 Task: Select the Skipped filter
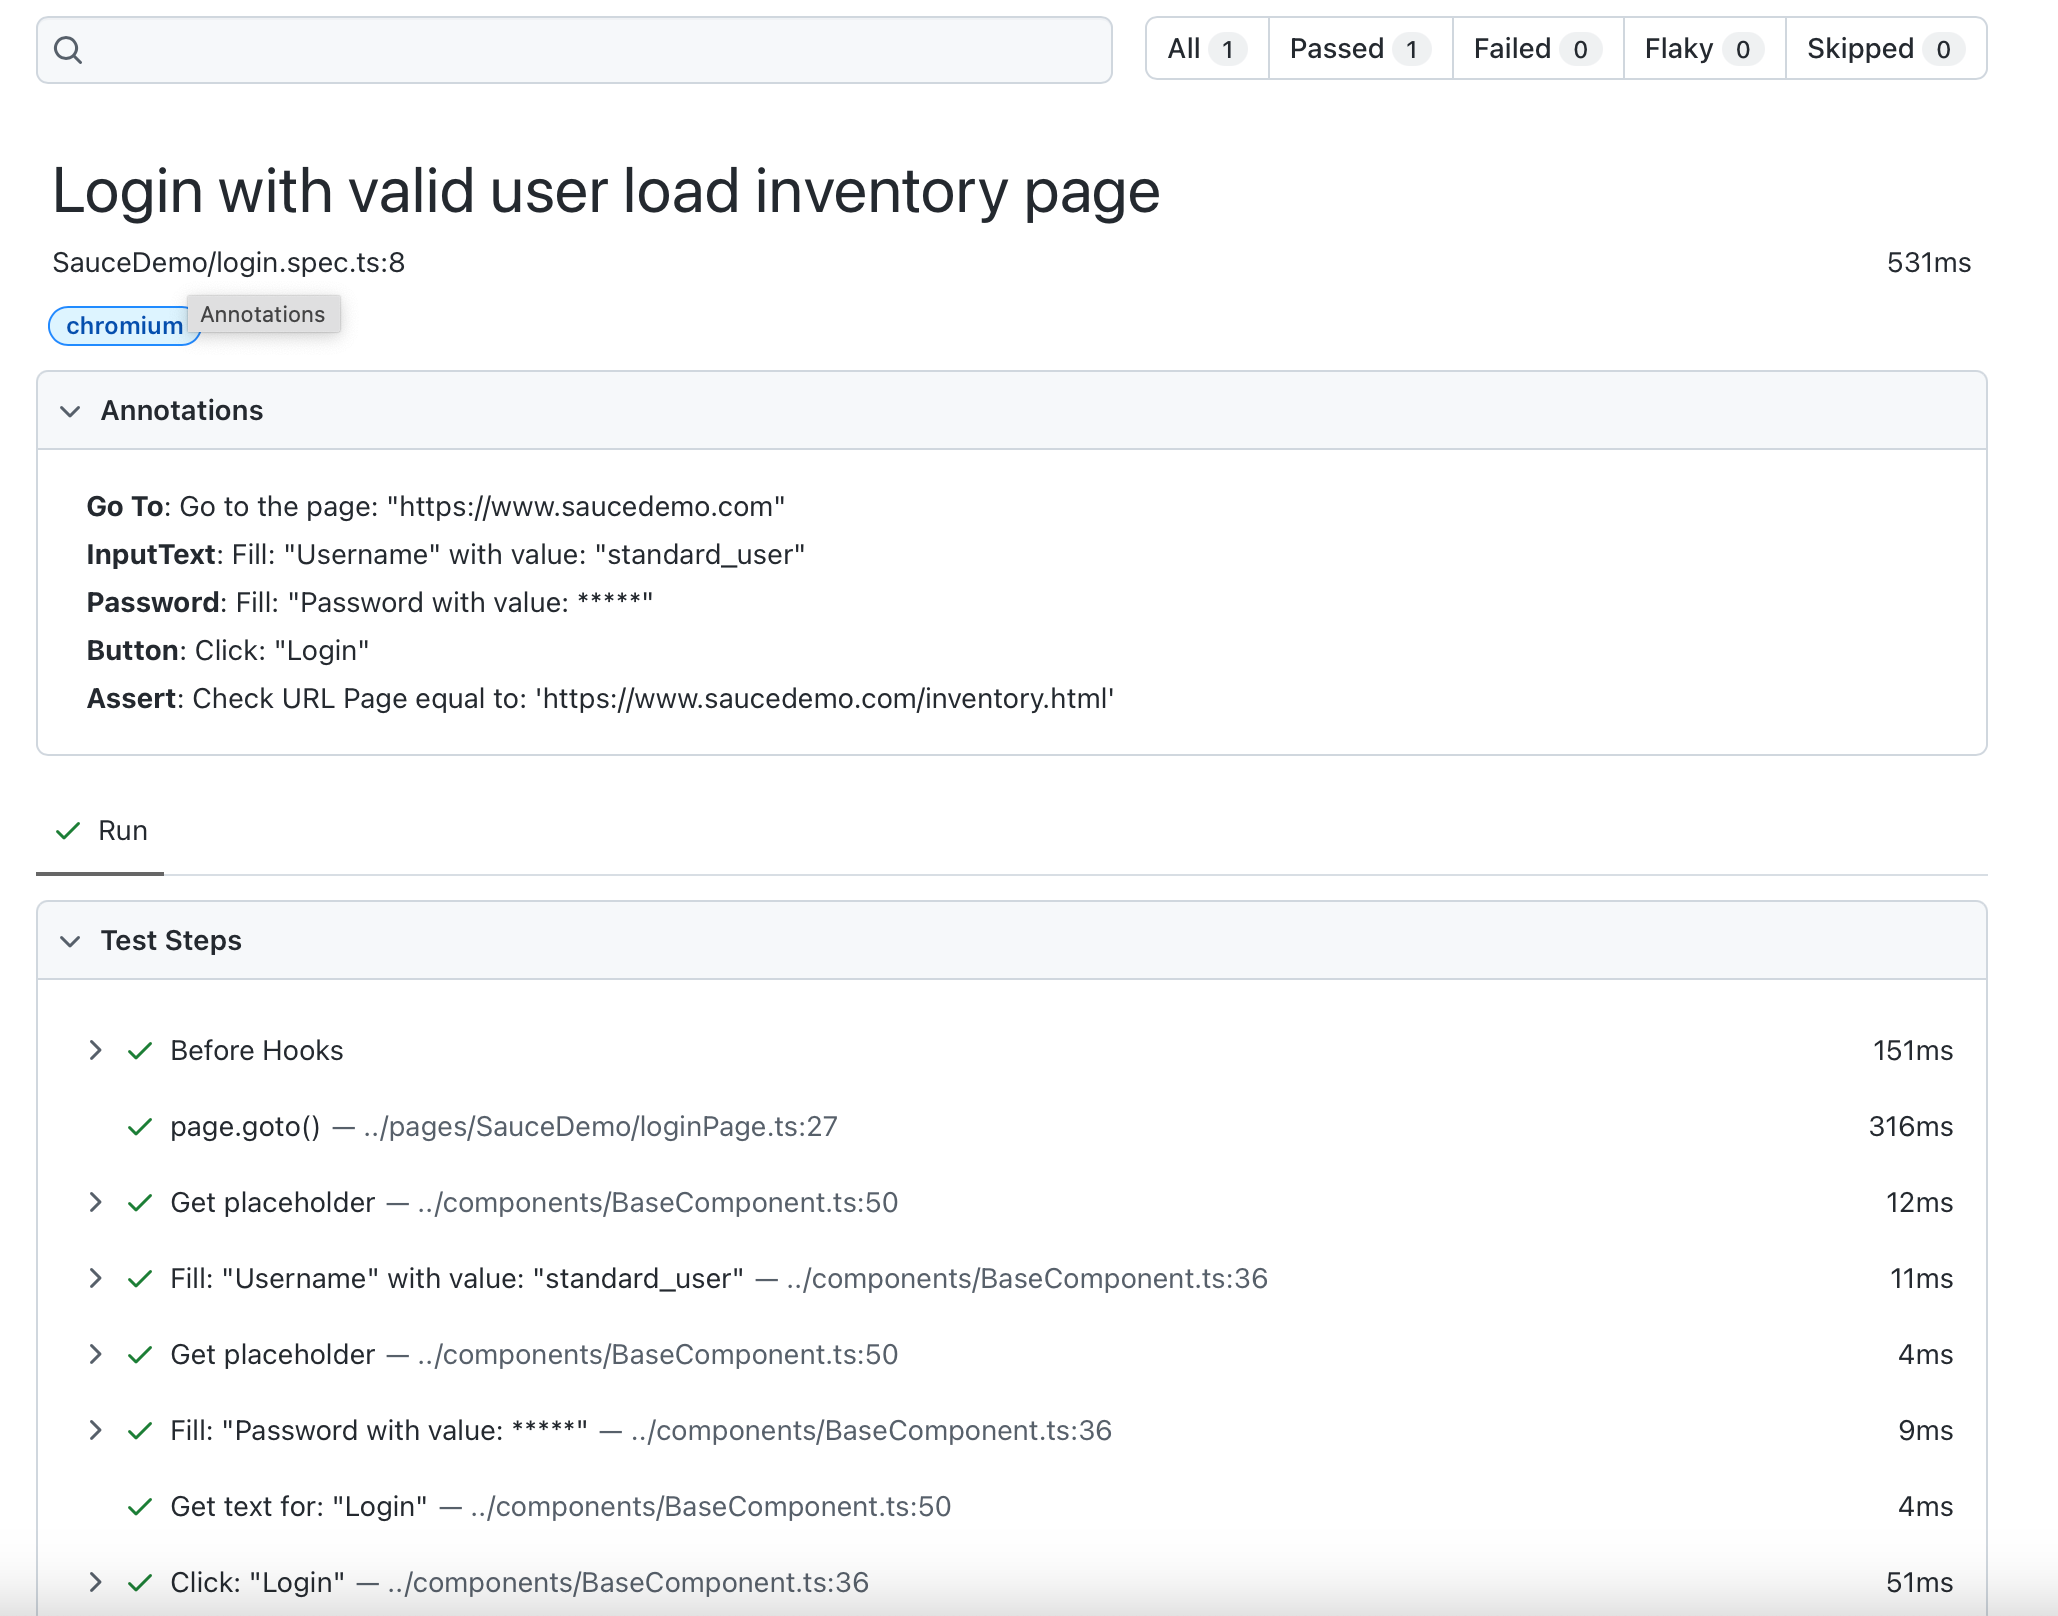[x=1884, y=49]
